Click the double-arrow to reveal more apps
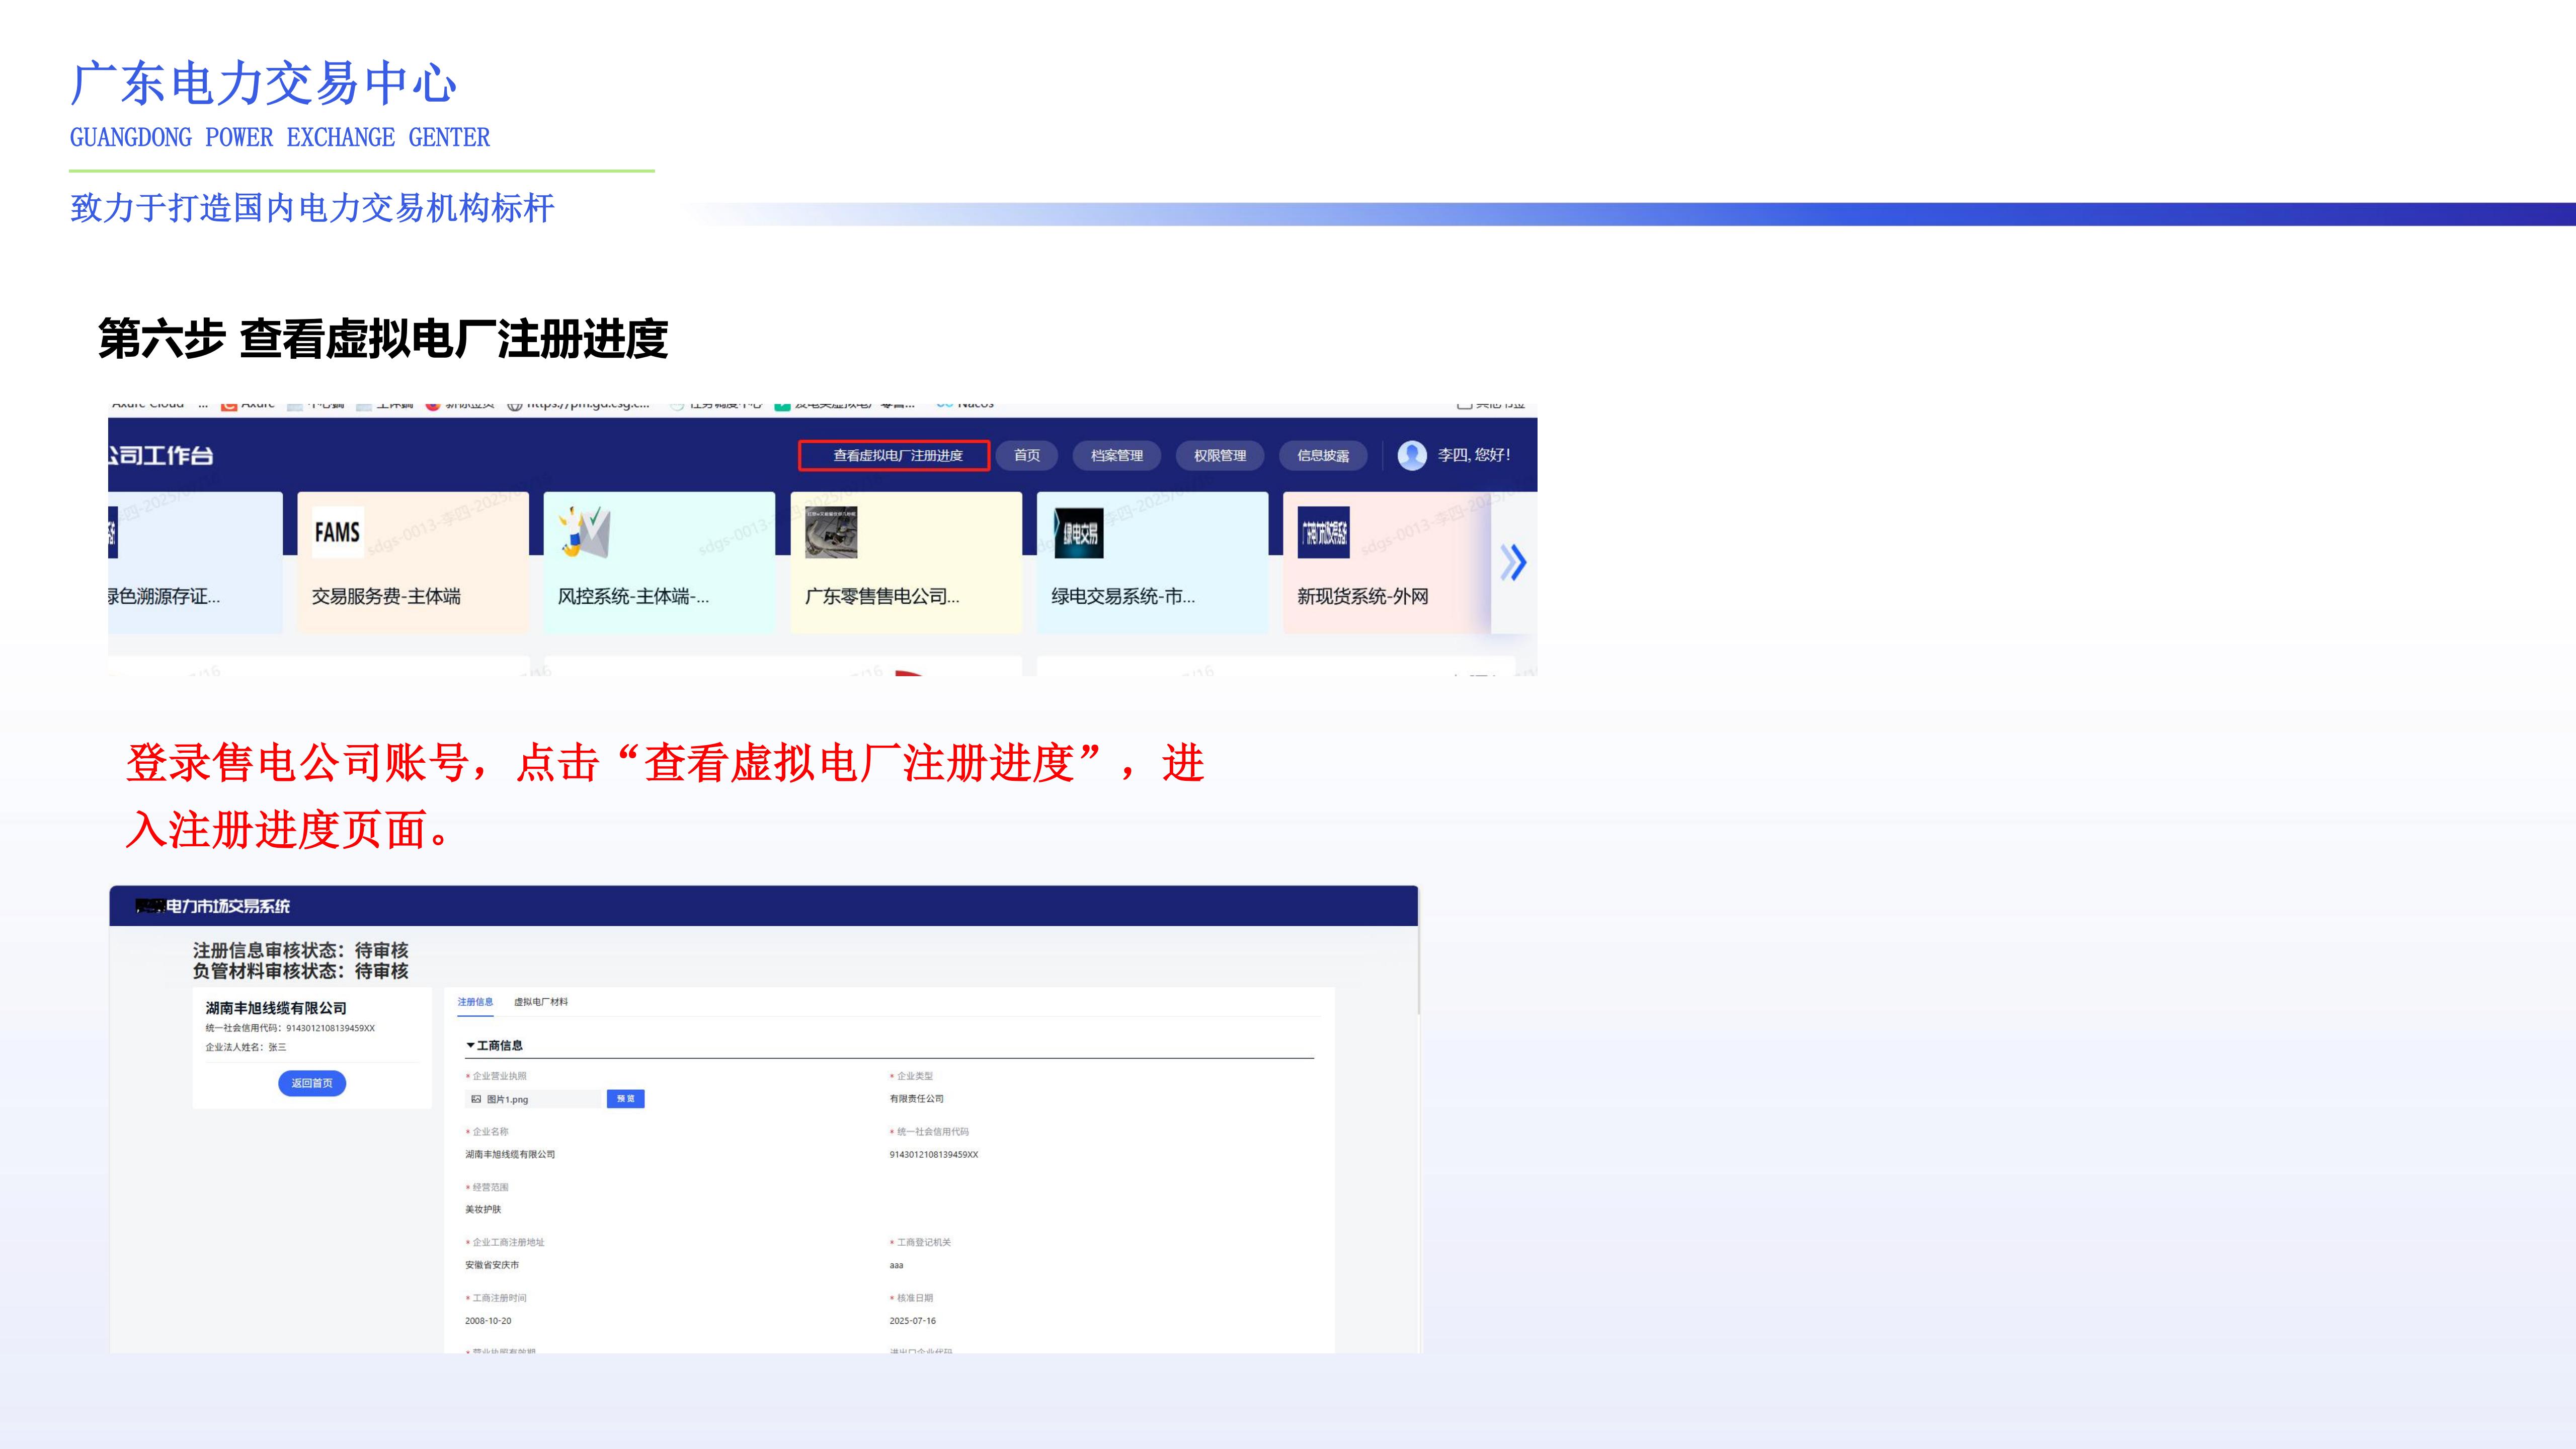 (1512, 562)
